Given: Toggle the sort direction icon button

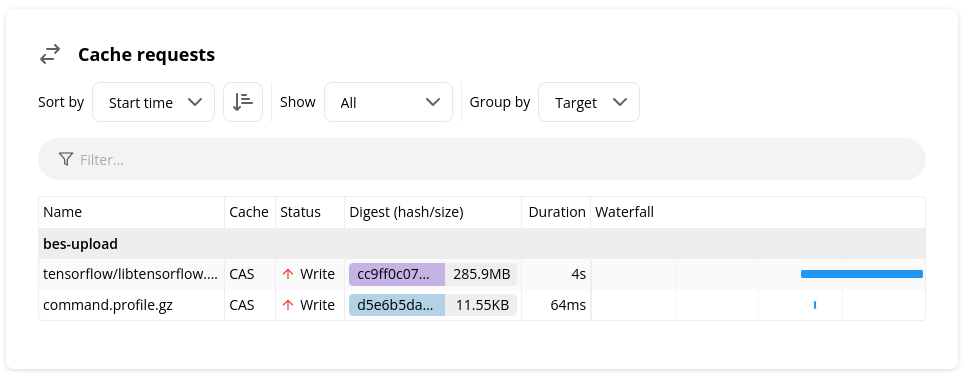Looking at the screenshot, I should point(243,102).
